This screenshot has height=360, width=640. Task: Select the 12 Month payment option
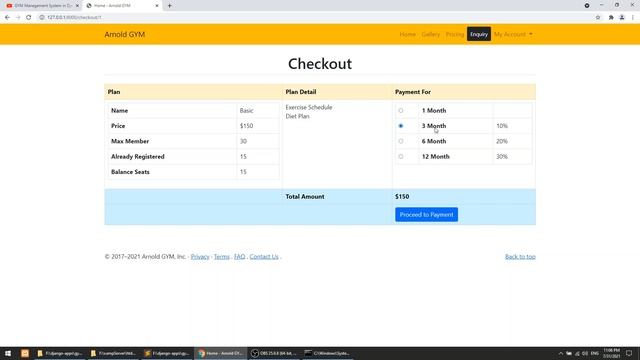coord(400,156)
